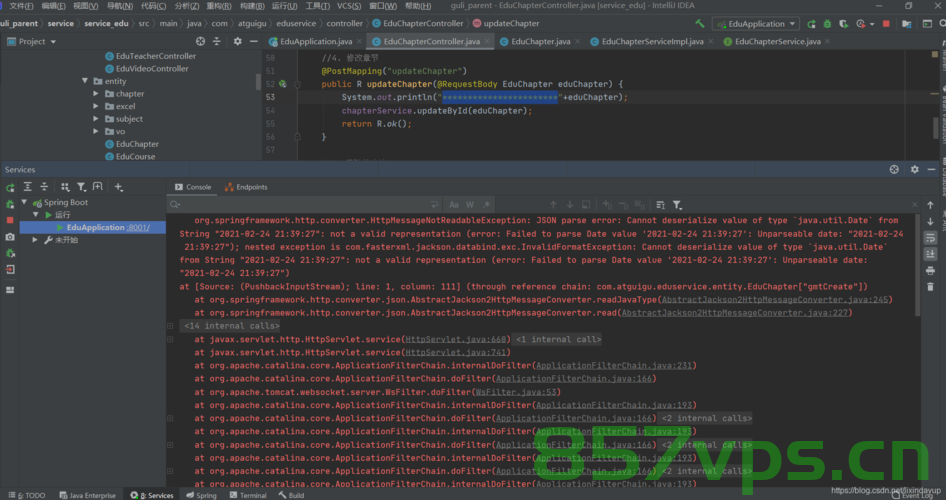Image resolution: width=946 pixels, height=500 pixels.
Task: Click the console search input field
Action: pos(305,205)
